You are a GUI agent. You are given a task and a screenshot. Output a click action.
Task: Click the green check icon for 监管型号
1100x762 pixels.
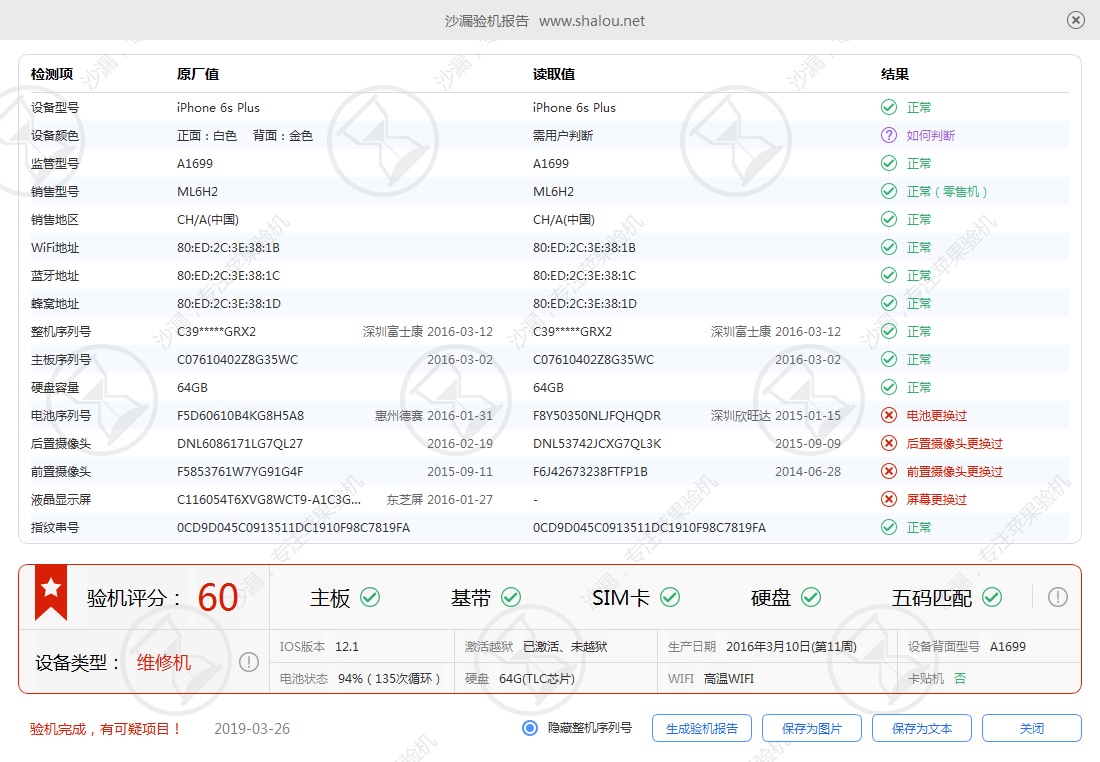[x=889, y=163]
